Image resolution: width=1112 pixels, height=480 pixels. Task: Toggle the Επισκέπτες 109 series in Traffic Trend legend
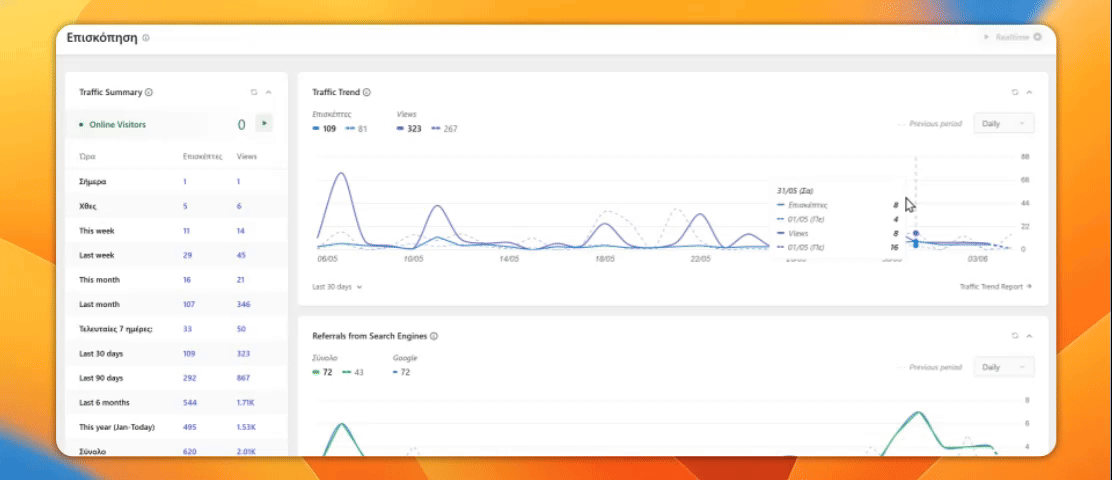324,129
